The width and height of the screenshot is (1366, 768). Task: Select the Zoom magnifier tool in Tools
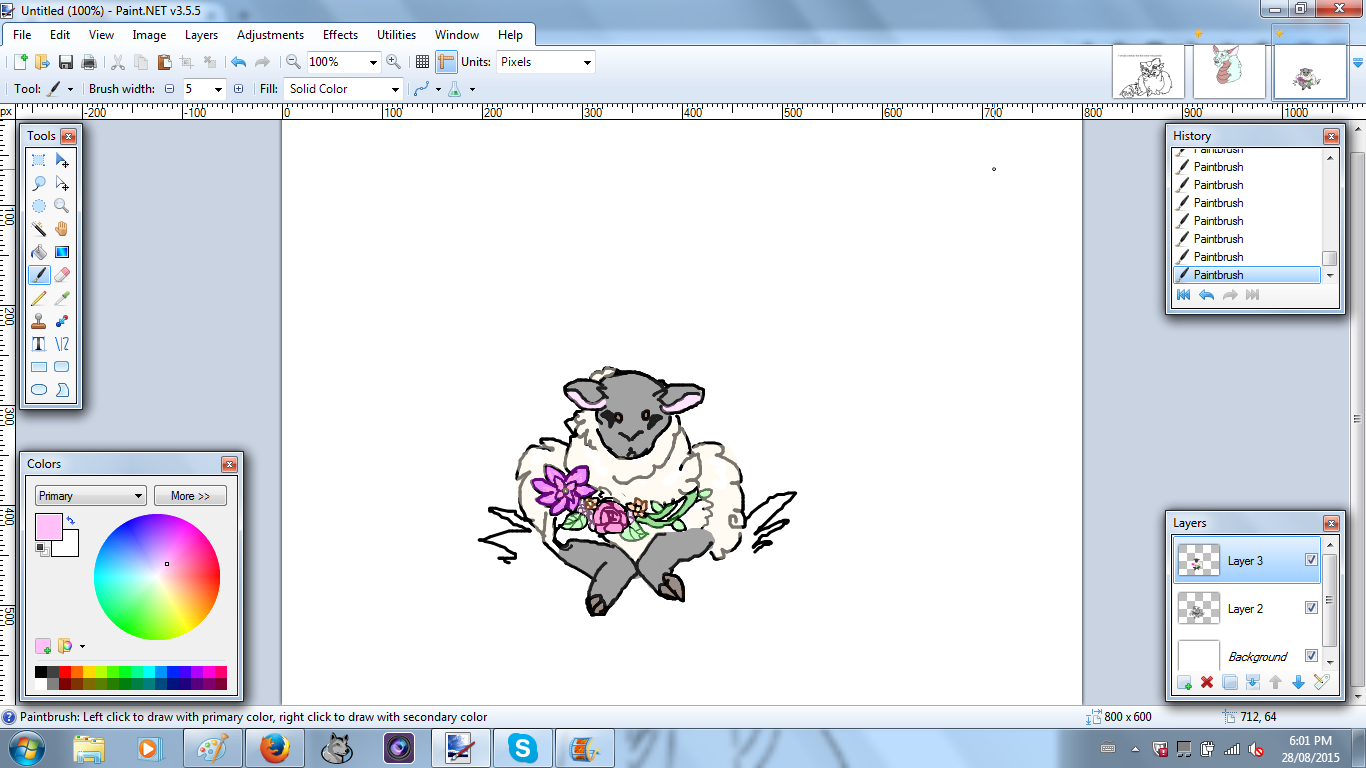click(x=62, y=206)
